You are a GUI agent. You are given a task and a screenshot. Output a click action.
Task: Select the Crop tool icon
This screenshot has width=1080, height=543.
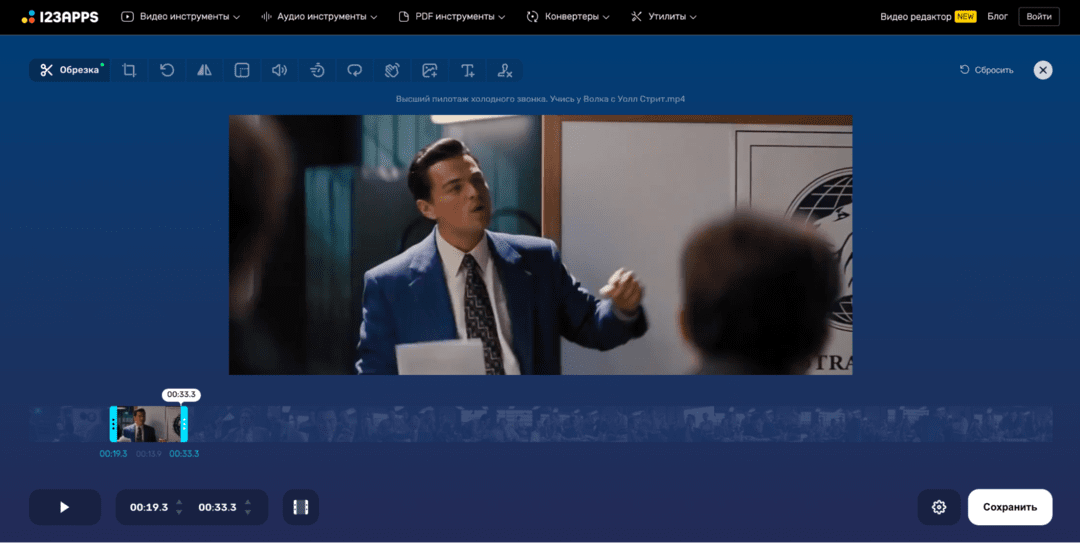click(x=129, y=70)
